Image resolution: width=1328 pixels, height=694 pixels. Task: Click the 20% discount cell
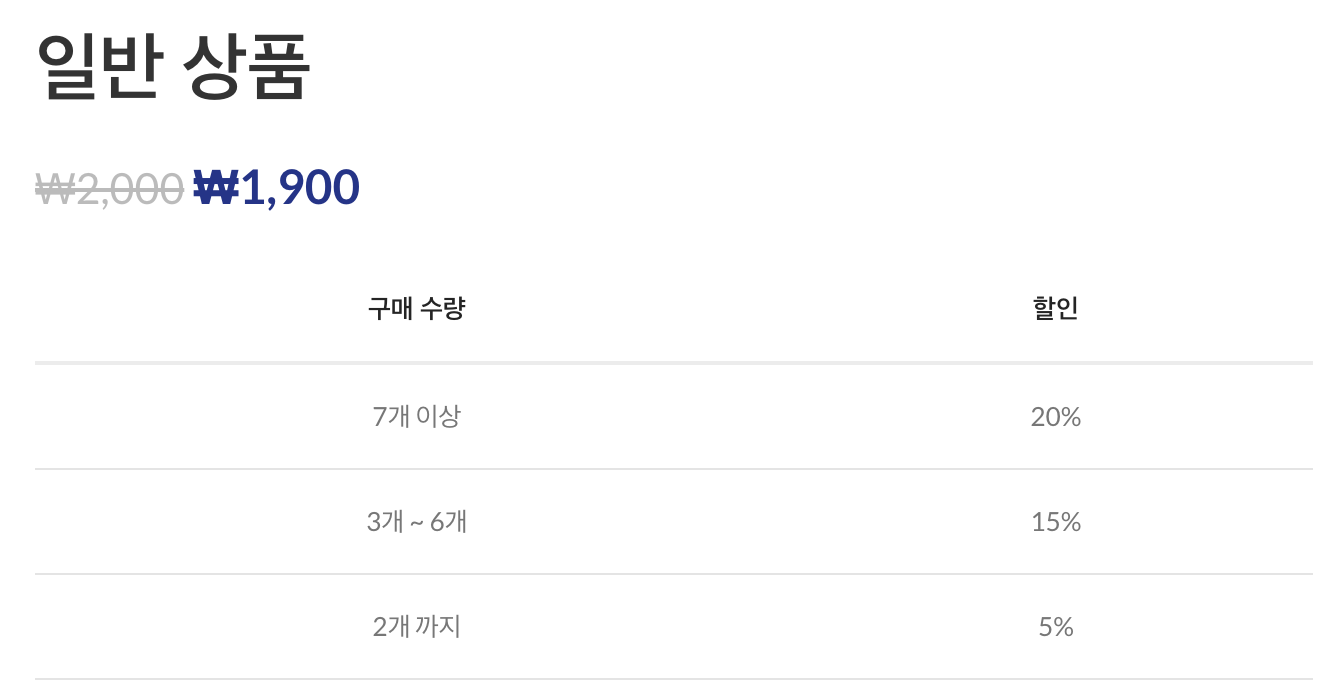[x=1055, y=416]
